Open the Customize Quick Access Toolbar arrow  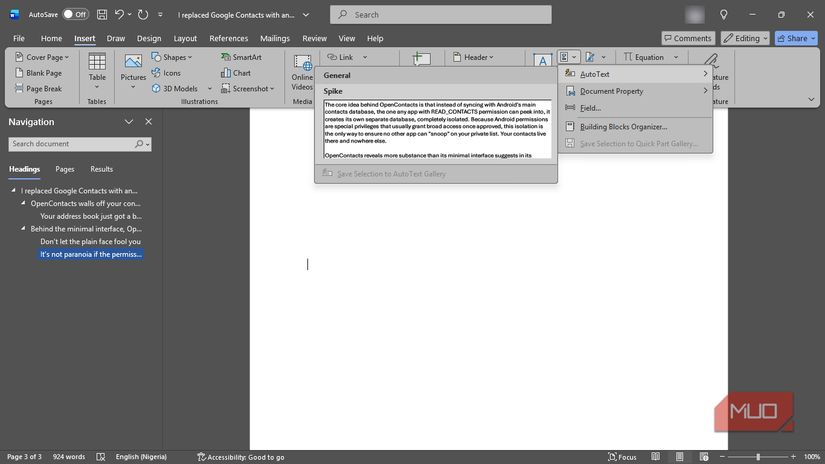click(x=160, y=15)
